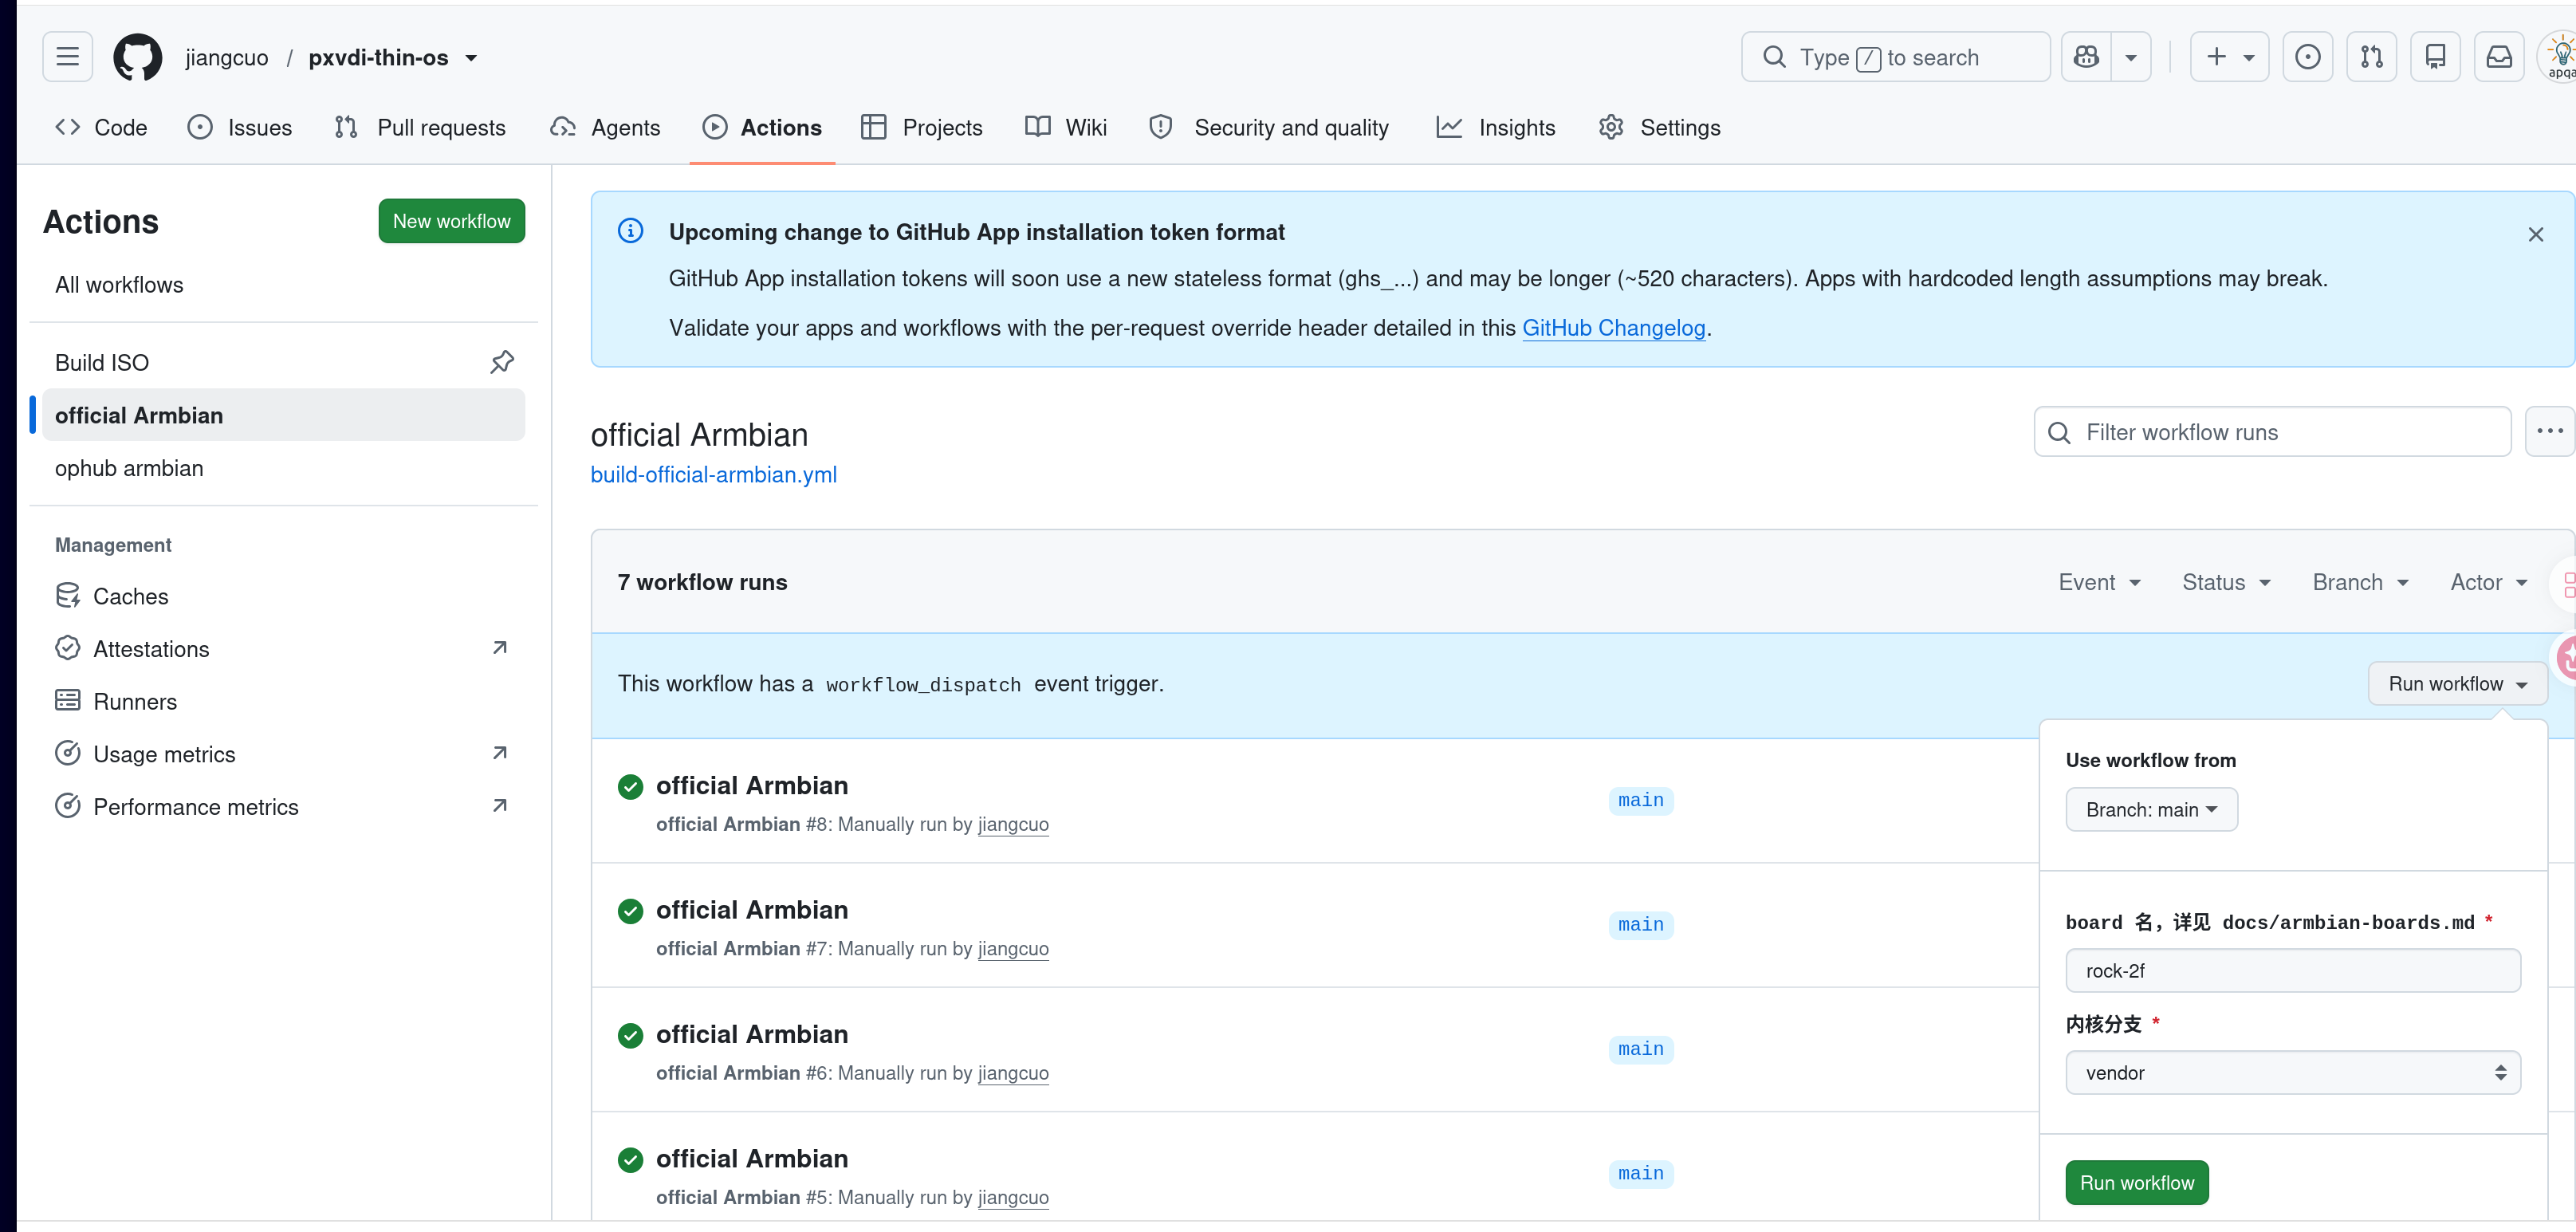Open the GitHub Changelog link
The width and height of the screenshot is (2576, 1232).
point(1613,328)
